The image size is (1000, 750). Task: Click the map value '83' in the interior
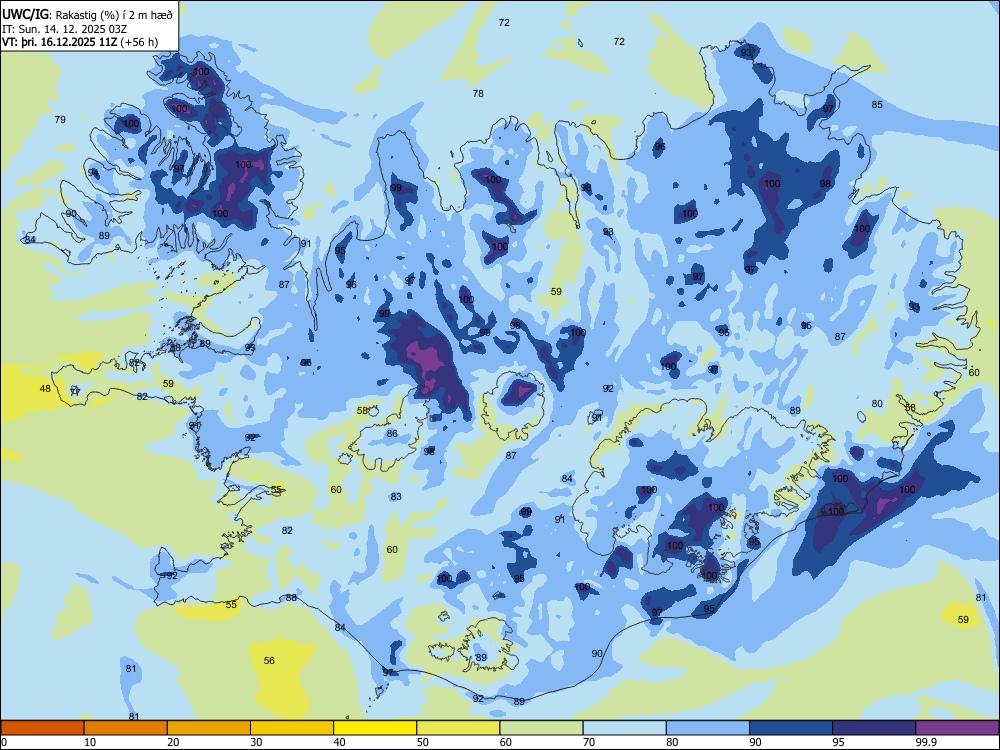[x=396, y=496]
